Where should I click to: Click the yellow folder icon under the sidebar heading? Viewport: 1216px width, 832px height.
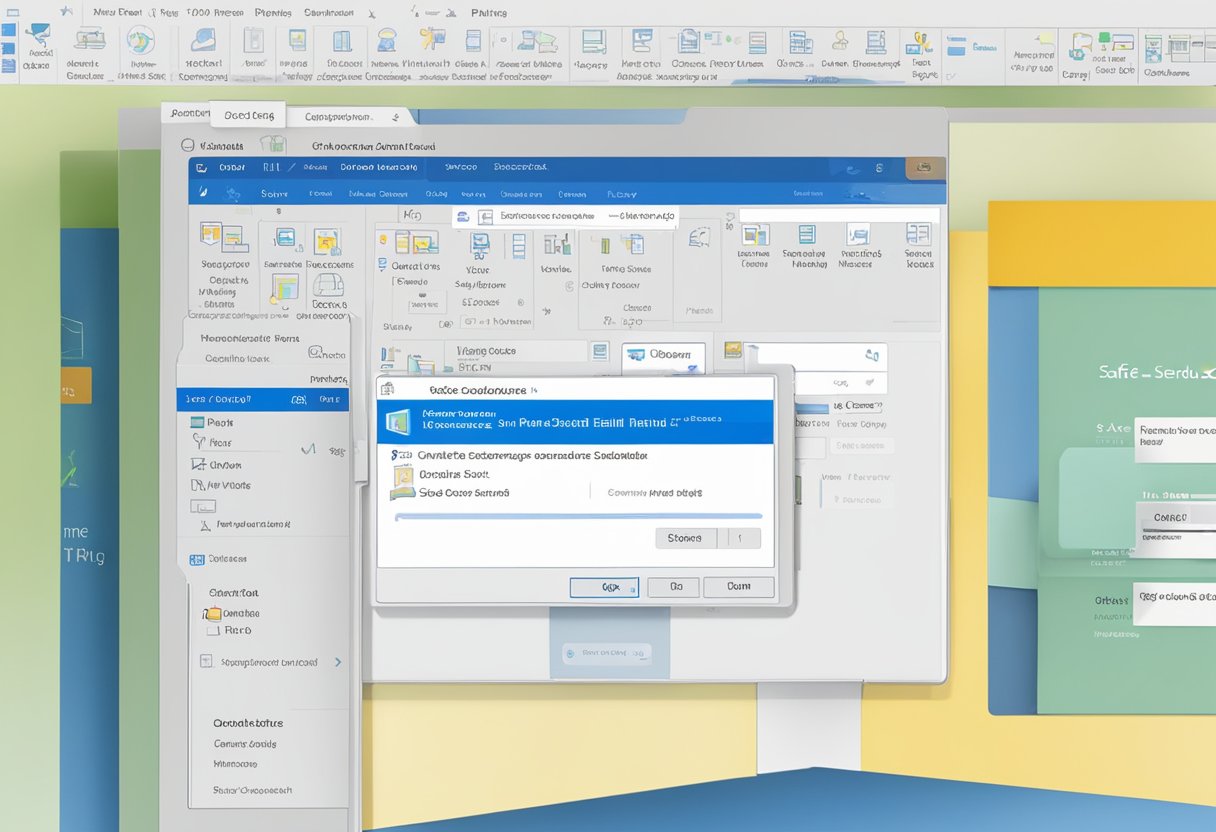point(213,613)
